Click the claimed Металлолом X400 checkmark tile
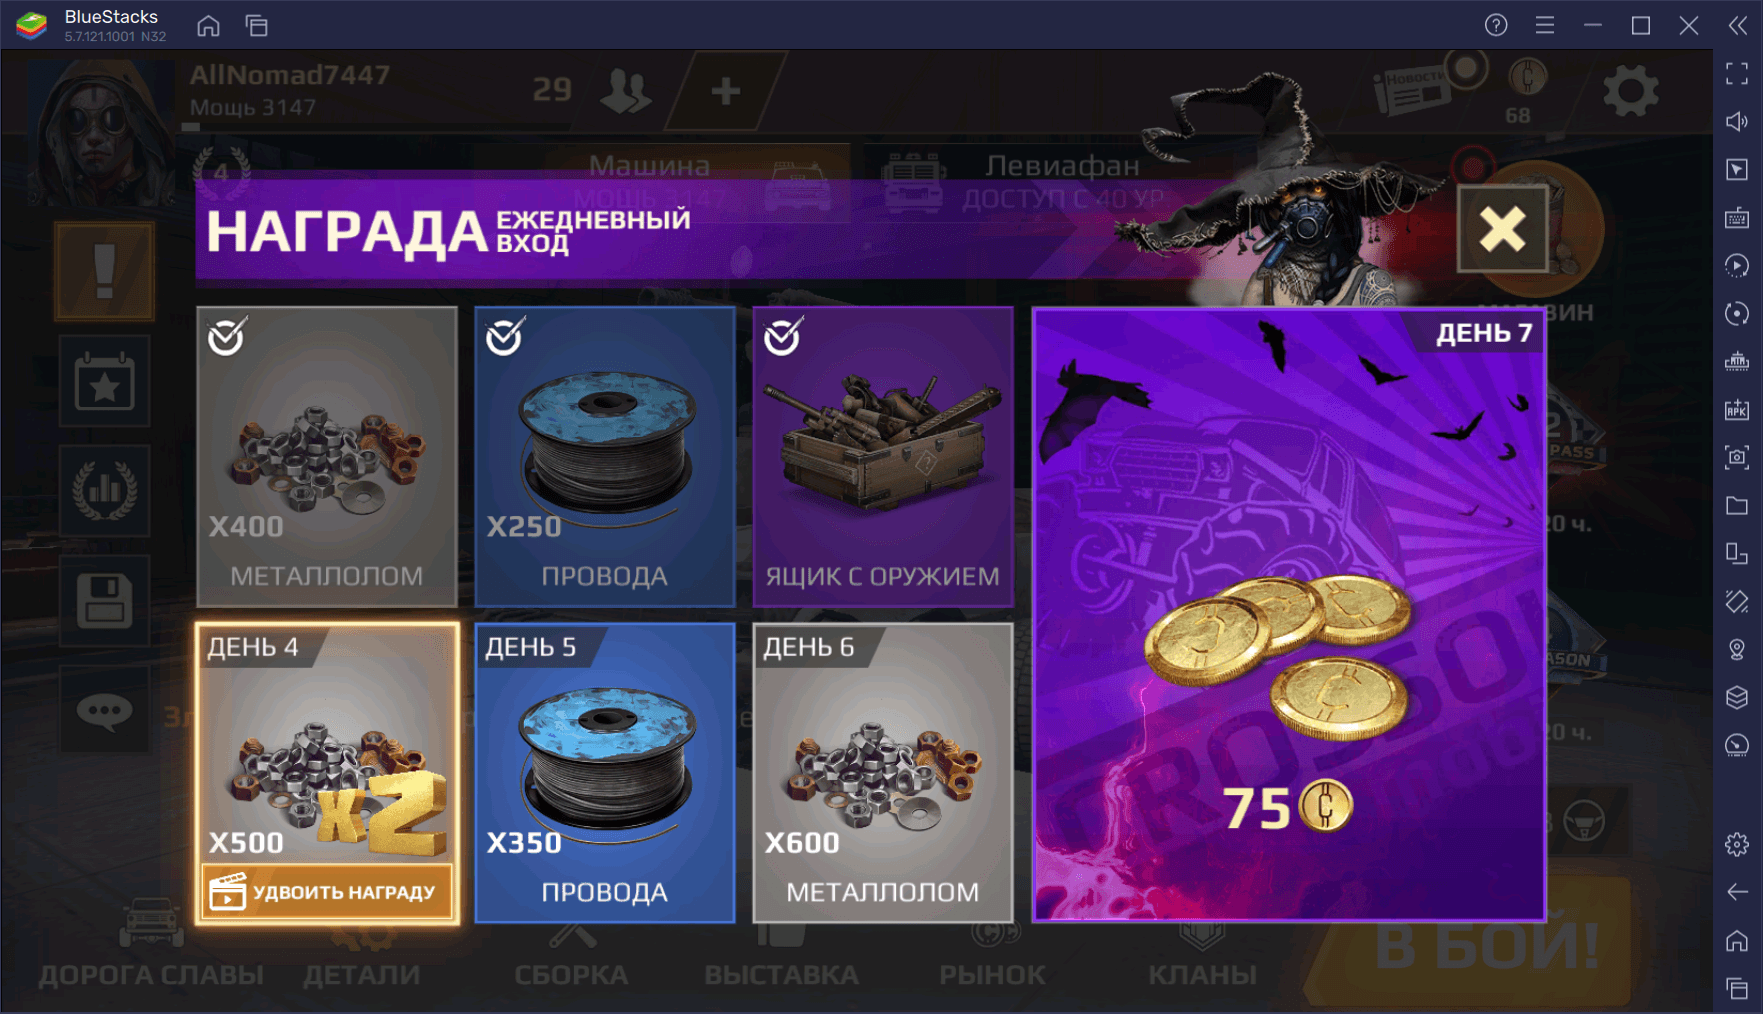 pos(327,457)
